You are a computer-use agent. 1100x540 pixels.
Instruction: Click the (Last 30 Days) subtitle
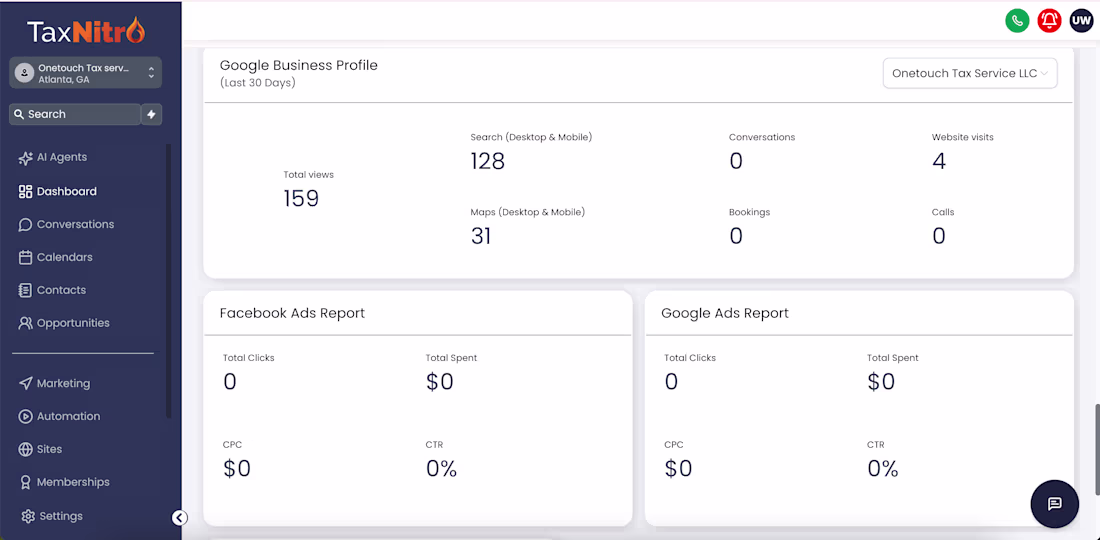click(x=257, y=83)
